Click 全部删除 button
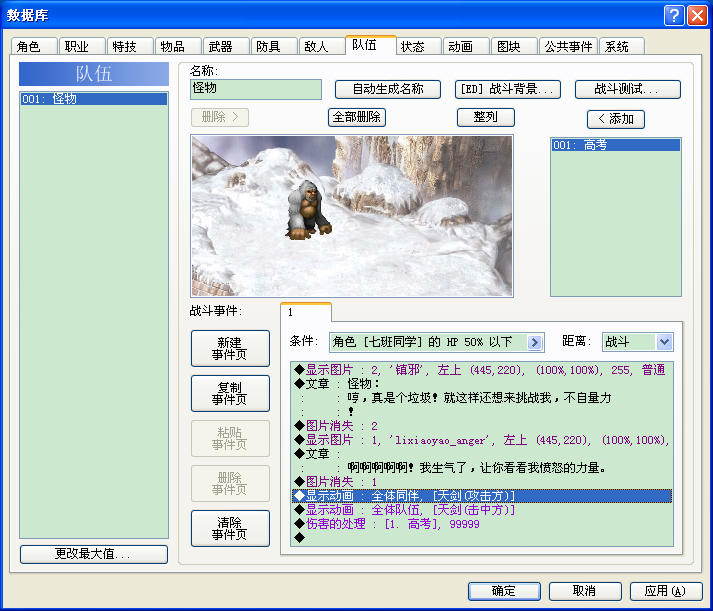Screen dimensions: 713x611 coord(357,117)
